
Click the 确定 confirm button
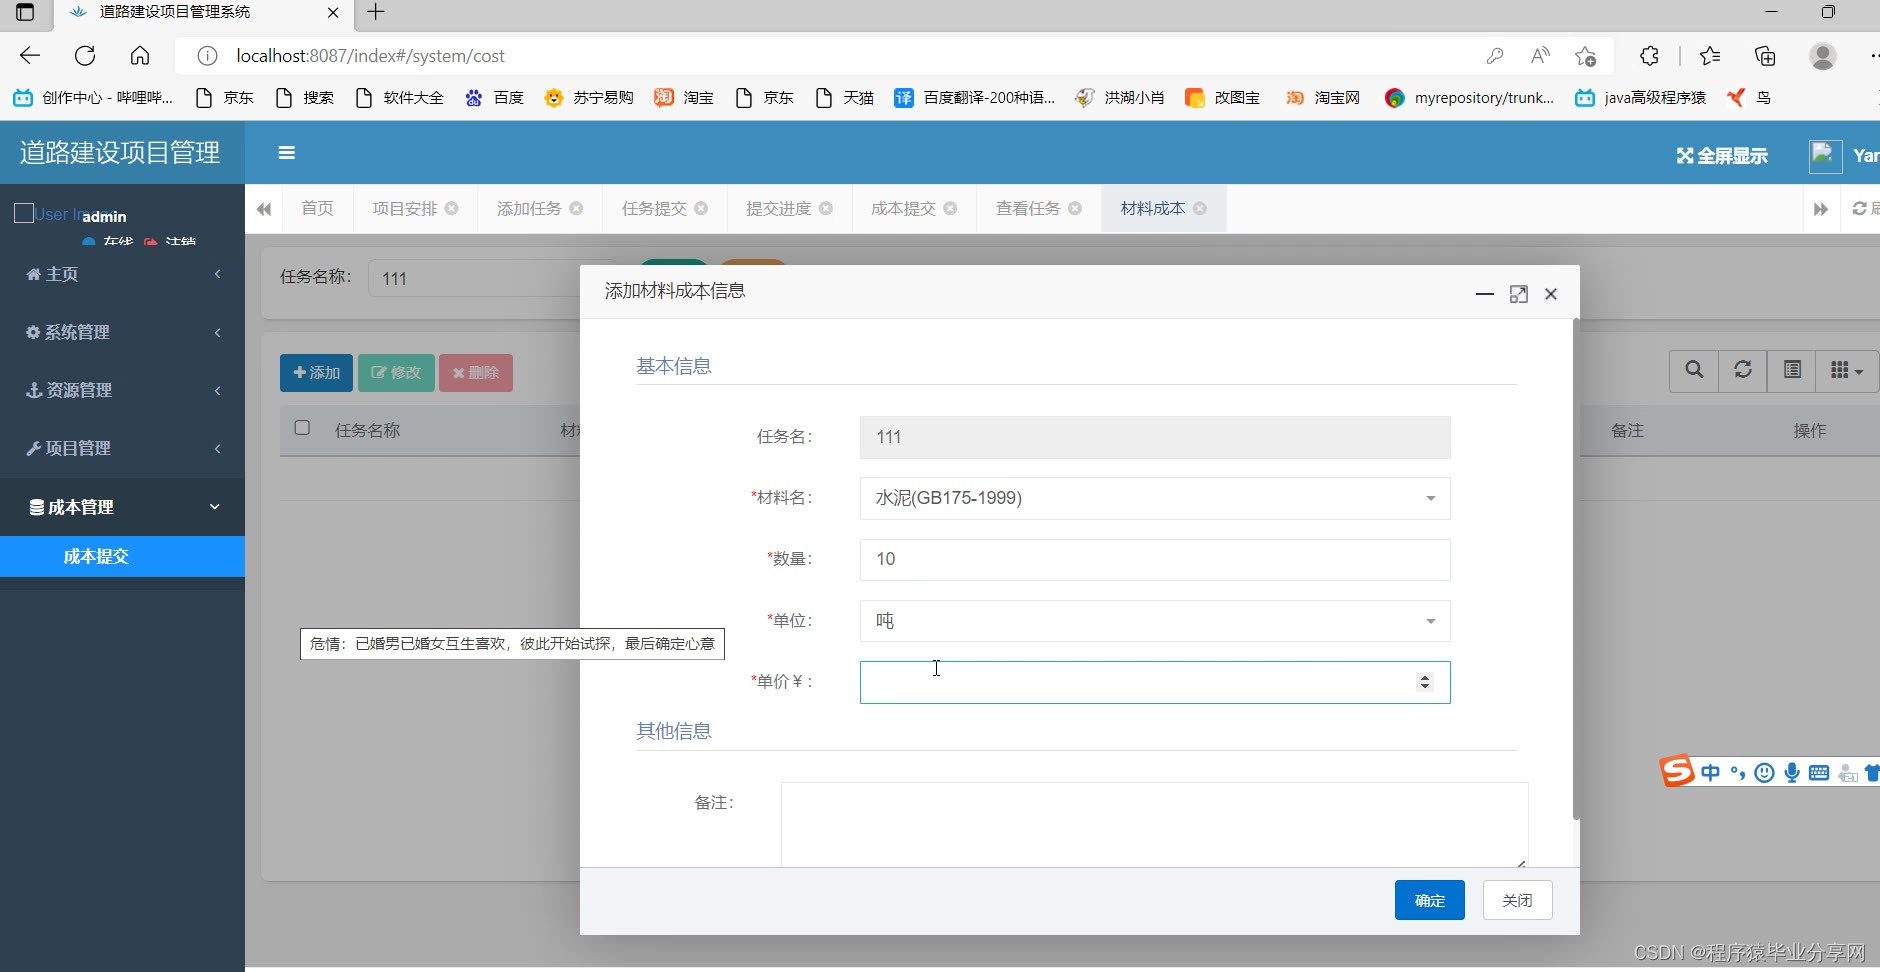[1430, 900]
